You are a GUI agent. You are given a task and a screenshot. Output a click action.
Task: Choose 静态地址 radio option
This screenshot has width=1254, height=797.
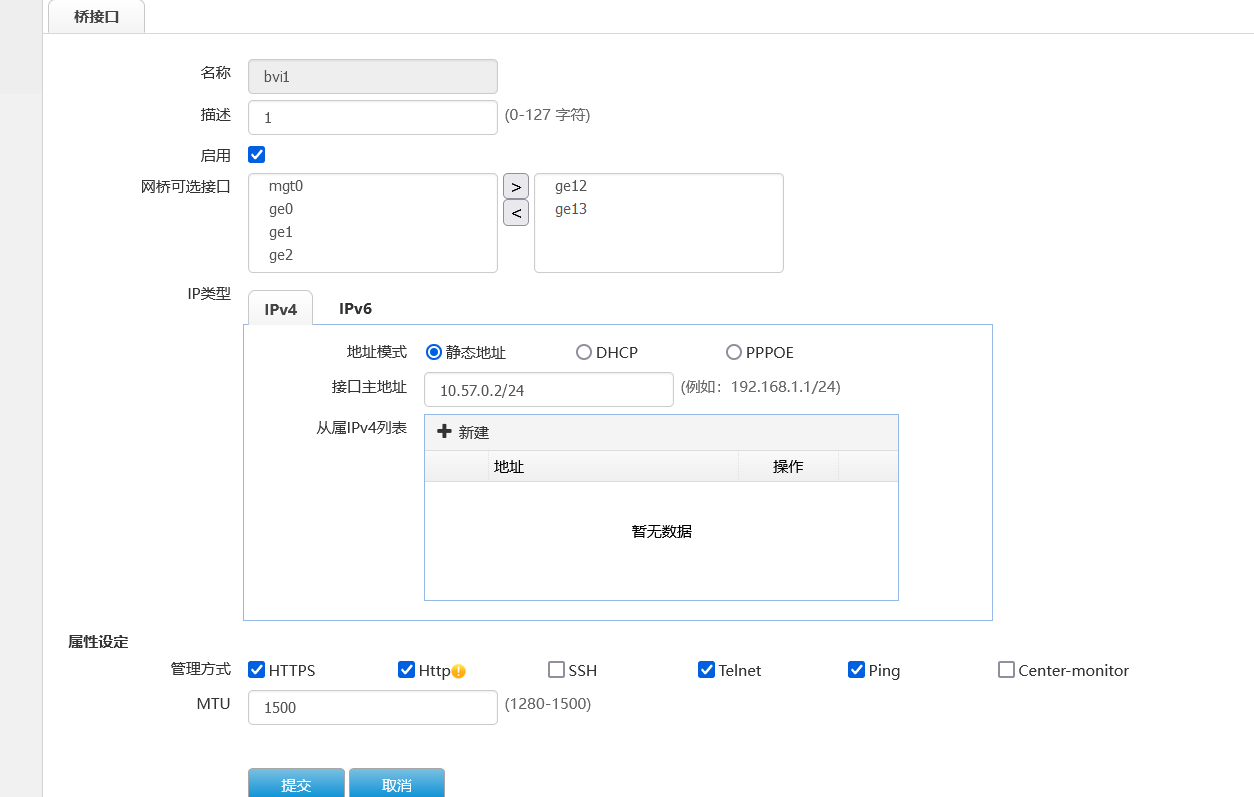(x=434, y=352)
